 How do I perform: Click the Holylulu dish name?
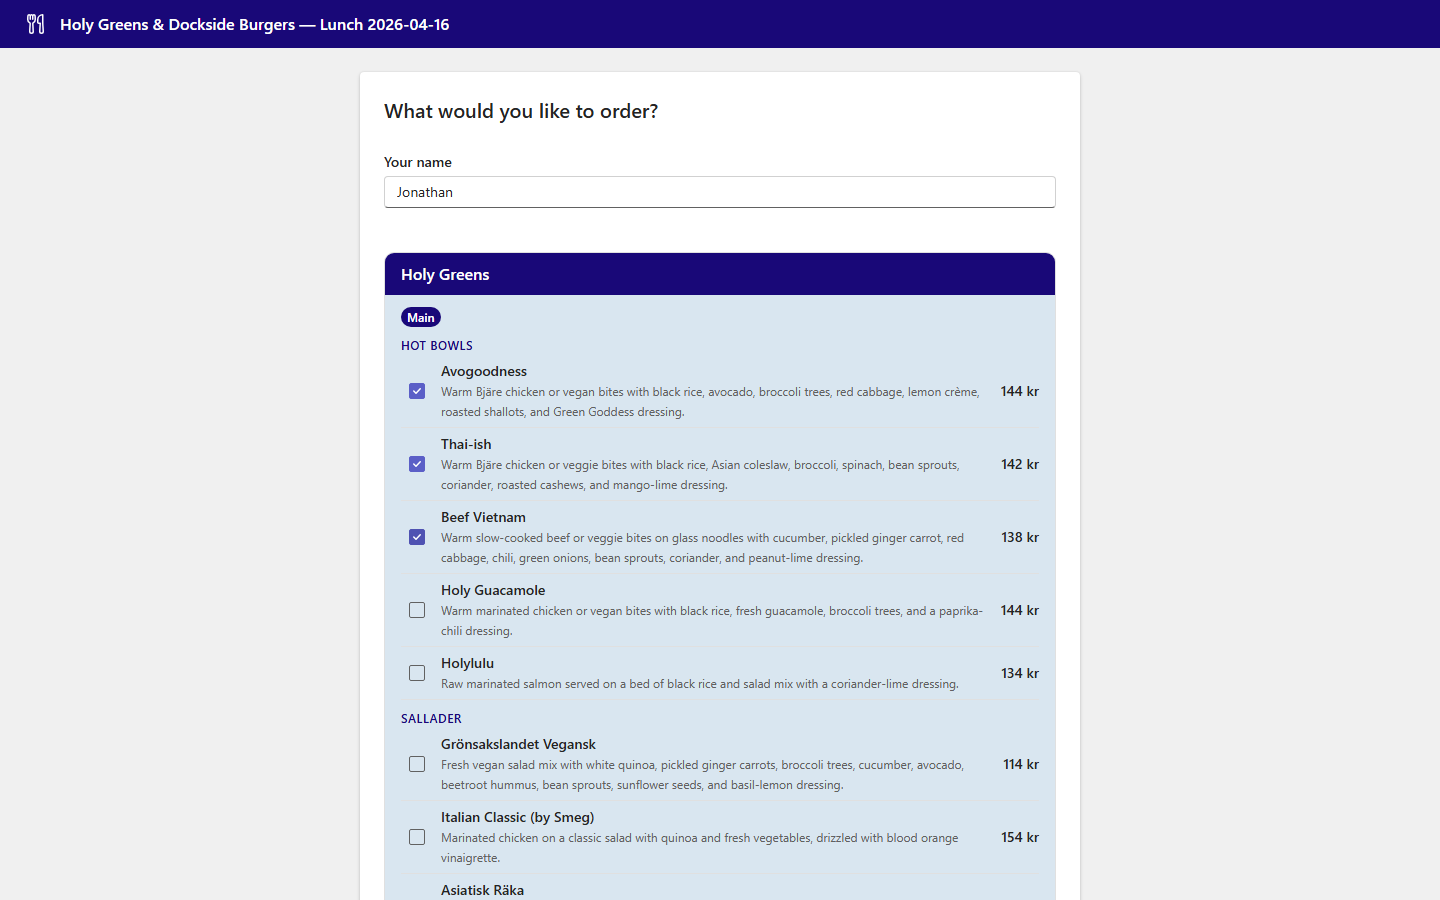[467, 663]
